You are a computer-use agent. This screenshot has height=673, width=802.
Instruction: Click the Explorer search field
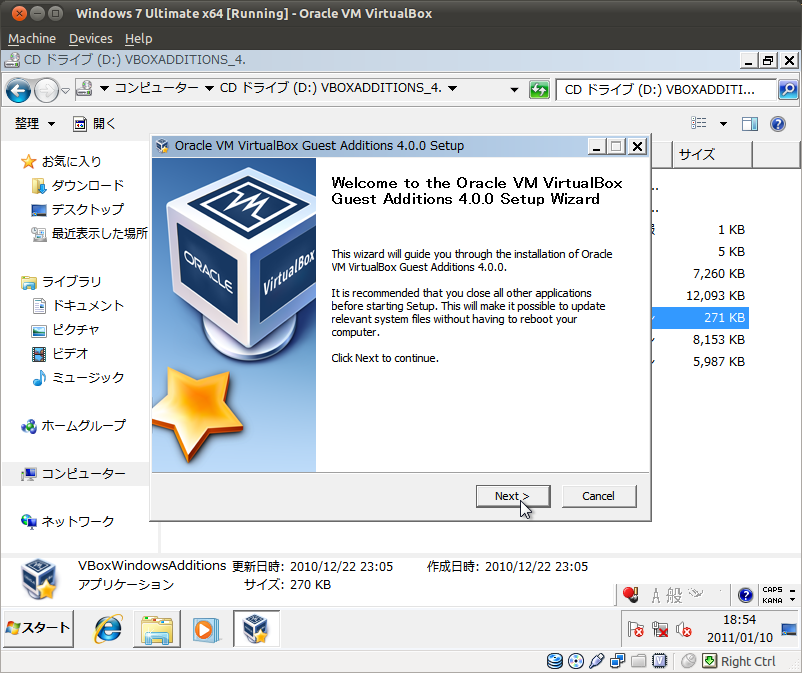666,90
